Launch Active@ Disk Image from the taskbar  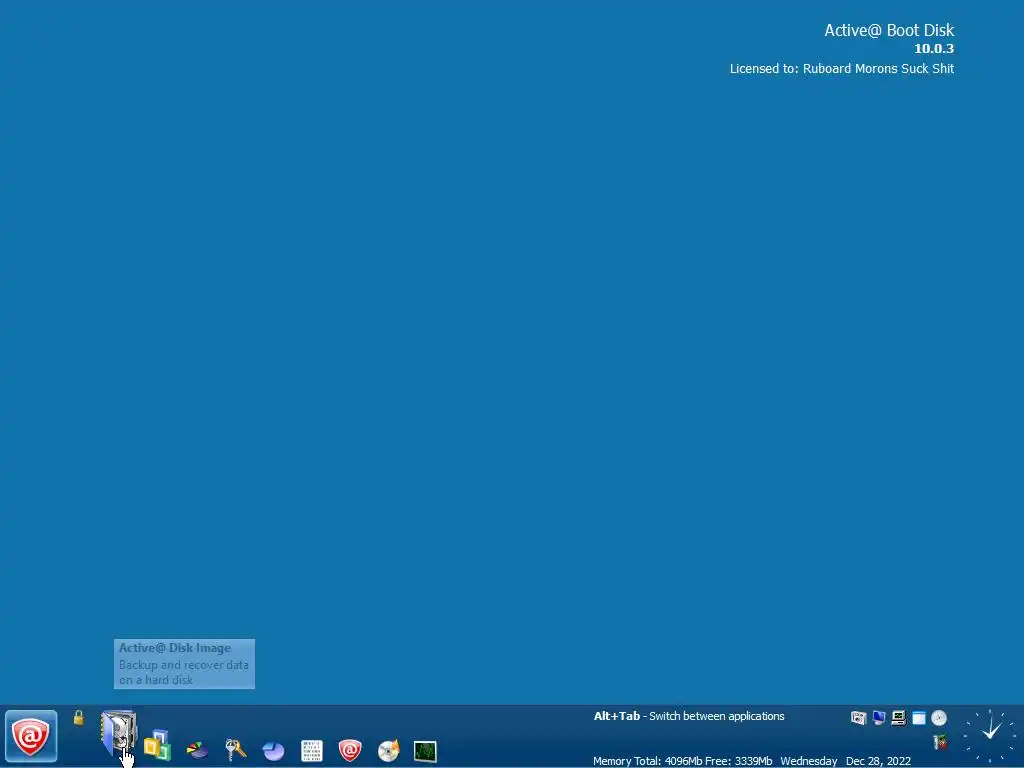click(x=118, y=734)
